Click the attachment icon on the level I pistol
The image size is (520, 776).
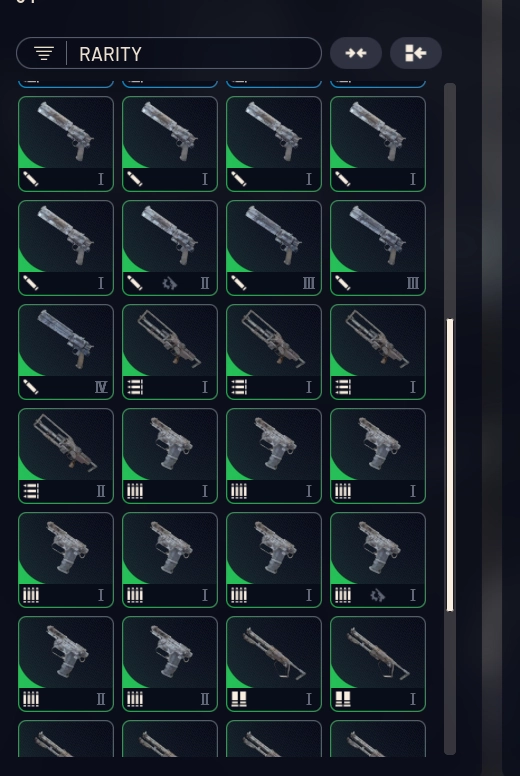pos(378,595)
